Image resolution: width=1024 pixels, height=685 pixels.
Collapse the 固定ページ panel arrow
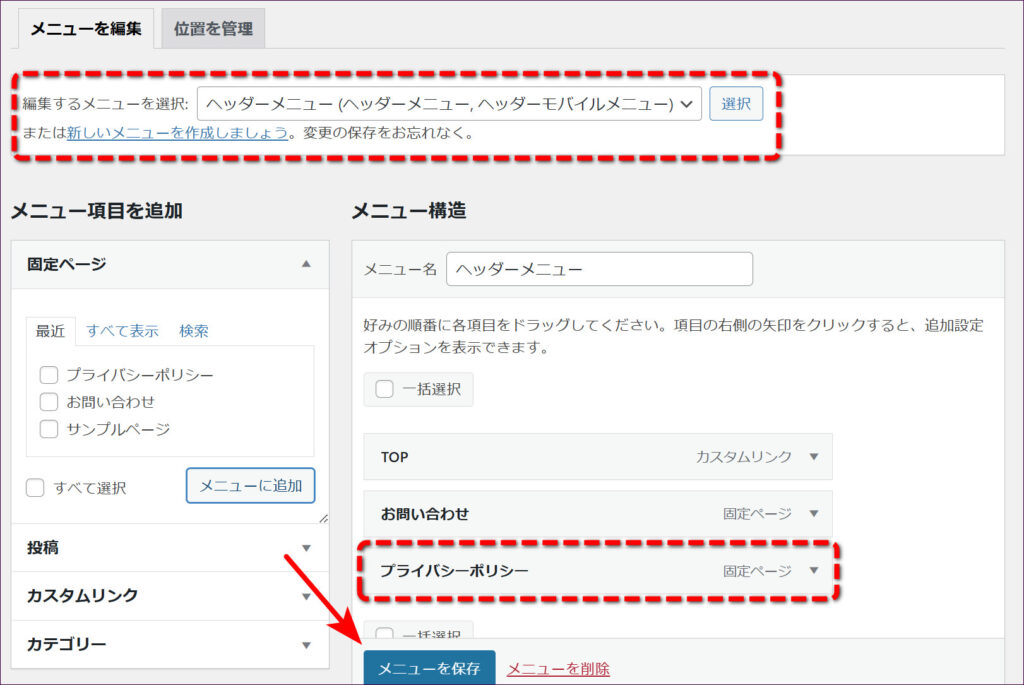pyautogui.click(x=306, y=264)
